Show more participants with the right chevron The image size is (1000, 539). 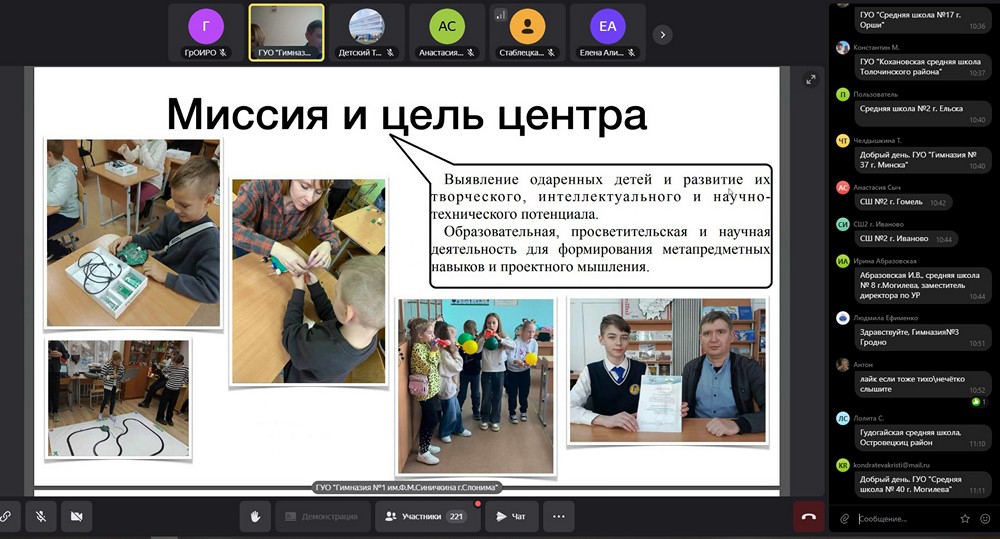pyautogui.click(x=662, y=33)
